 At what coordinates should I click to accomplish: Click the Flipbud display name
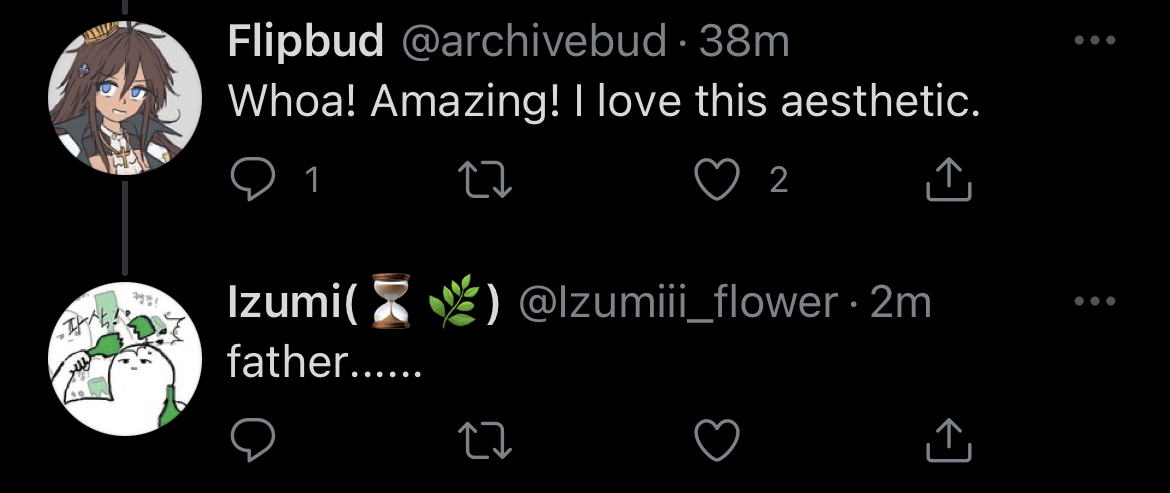point(306,42)
